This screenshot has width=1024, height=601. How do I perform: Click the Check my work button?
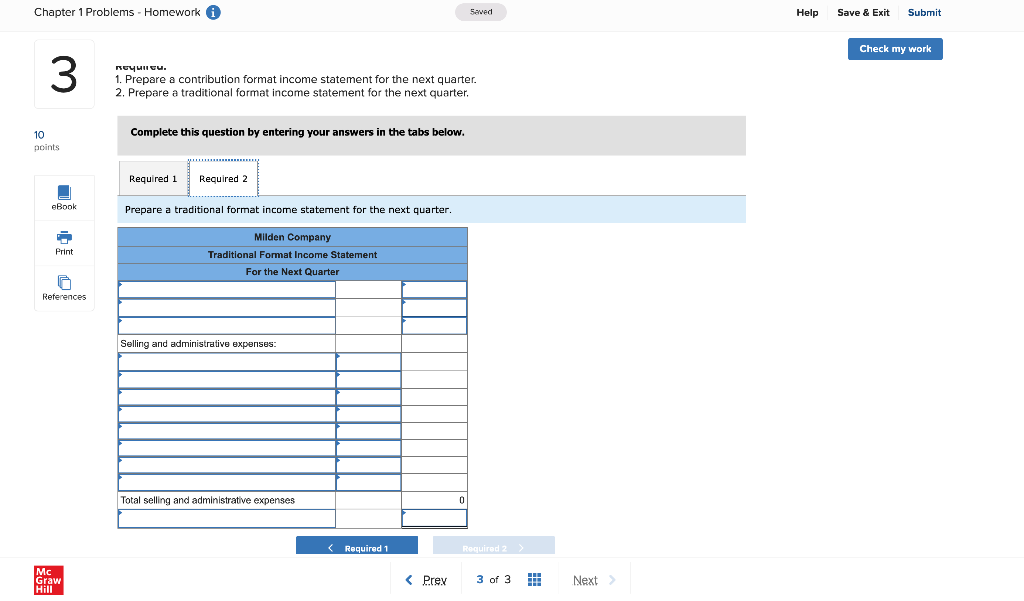coord(895,49)
